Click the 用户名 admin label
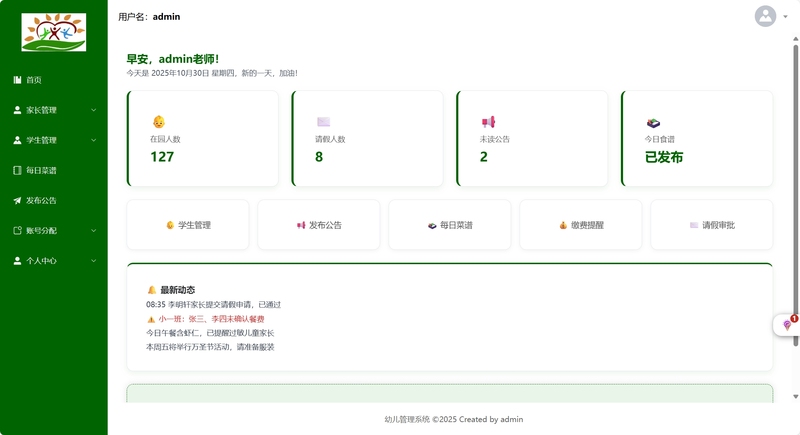 point(149,17)
